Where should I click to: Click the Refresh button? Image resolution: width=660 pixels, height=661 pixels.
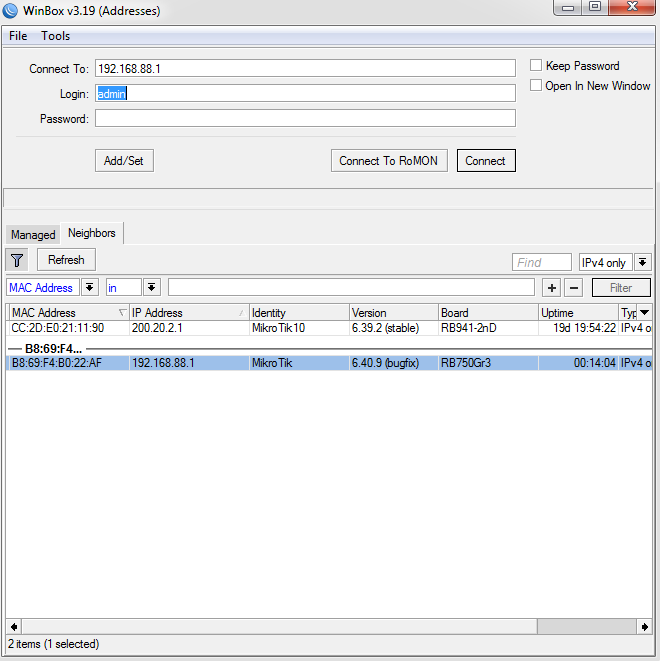[66, 260]
